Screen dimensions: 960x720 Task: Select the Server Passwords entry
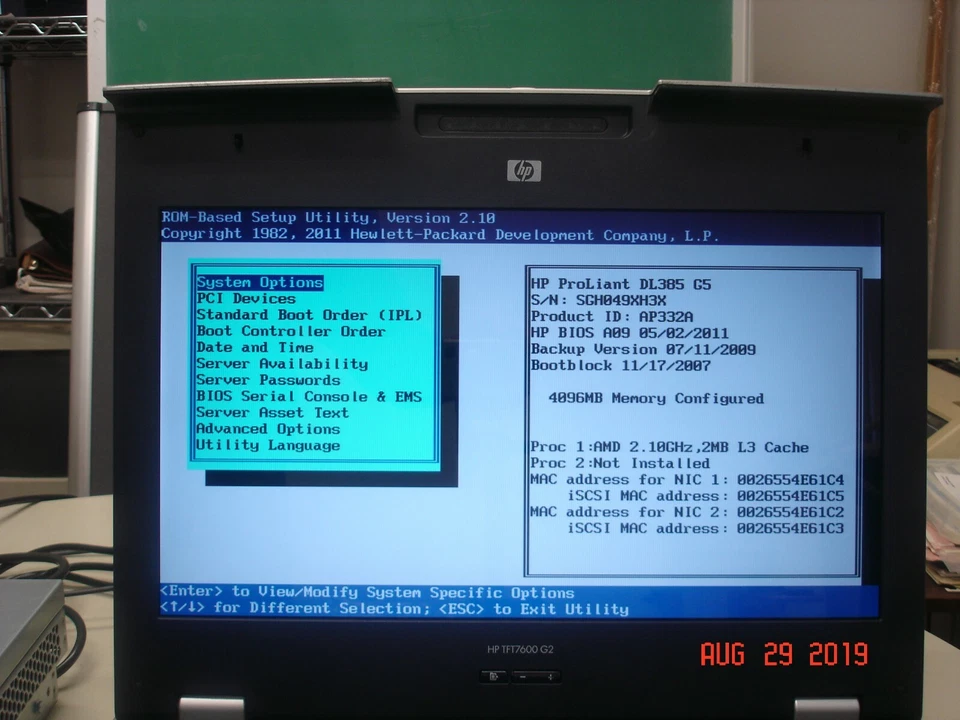(x=268, y=380)
